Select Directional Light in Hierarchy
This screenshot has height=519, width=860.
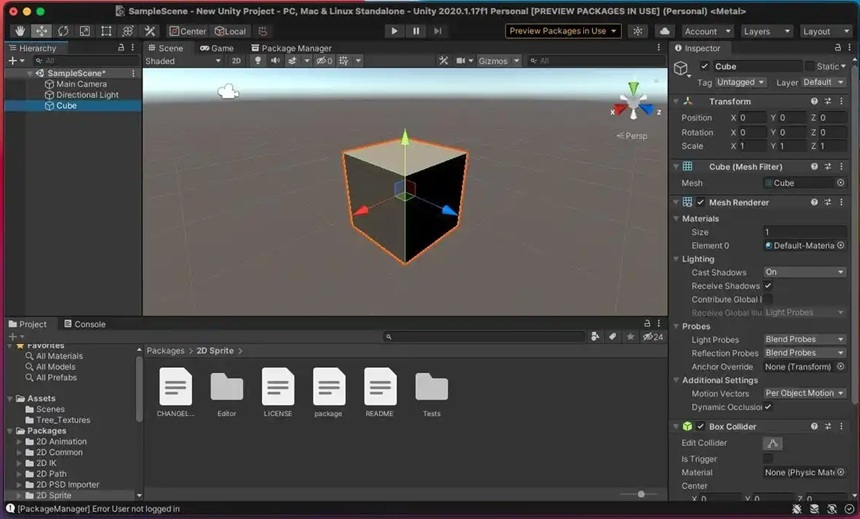tap(82, 95)
